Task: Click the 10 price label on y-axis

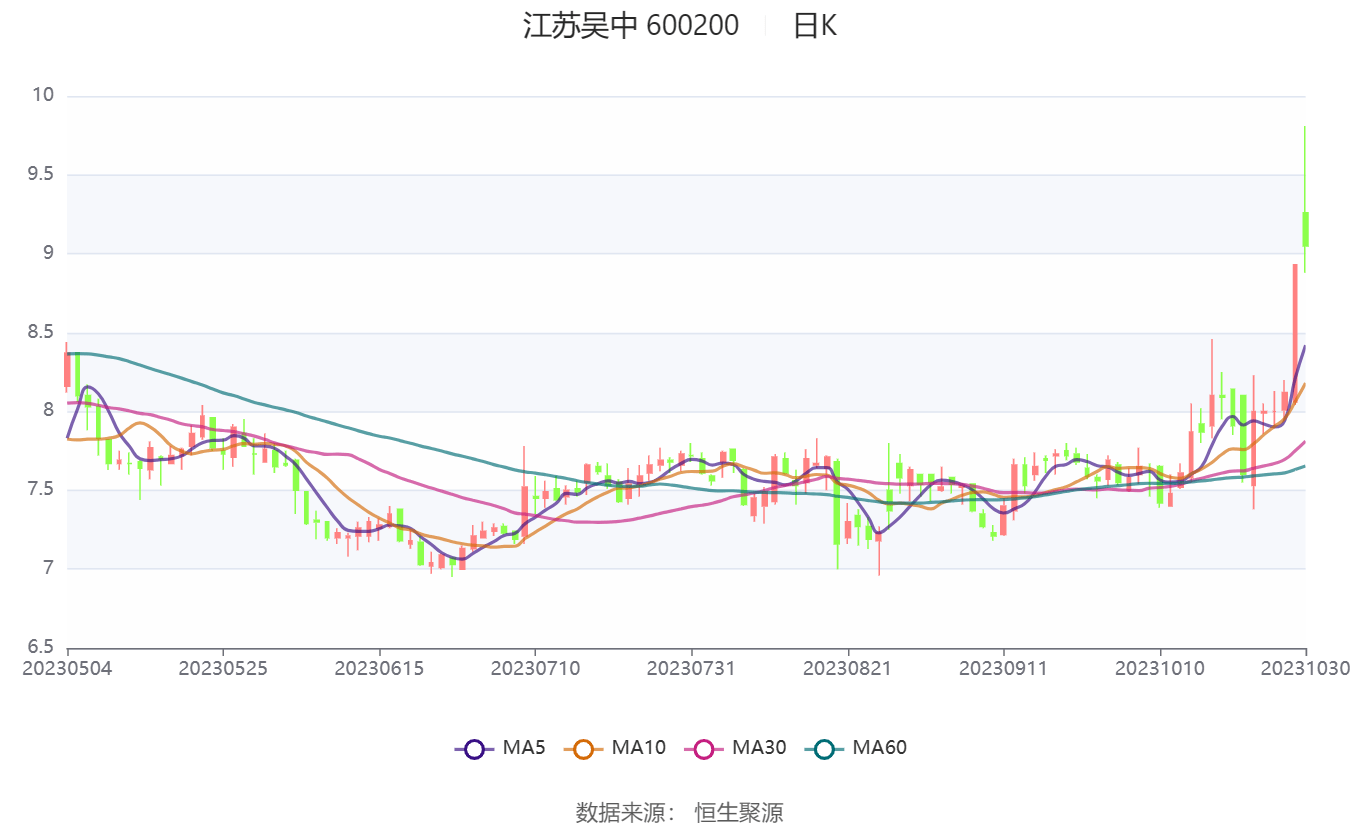Action: tap(42, 96)
